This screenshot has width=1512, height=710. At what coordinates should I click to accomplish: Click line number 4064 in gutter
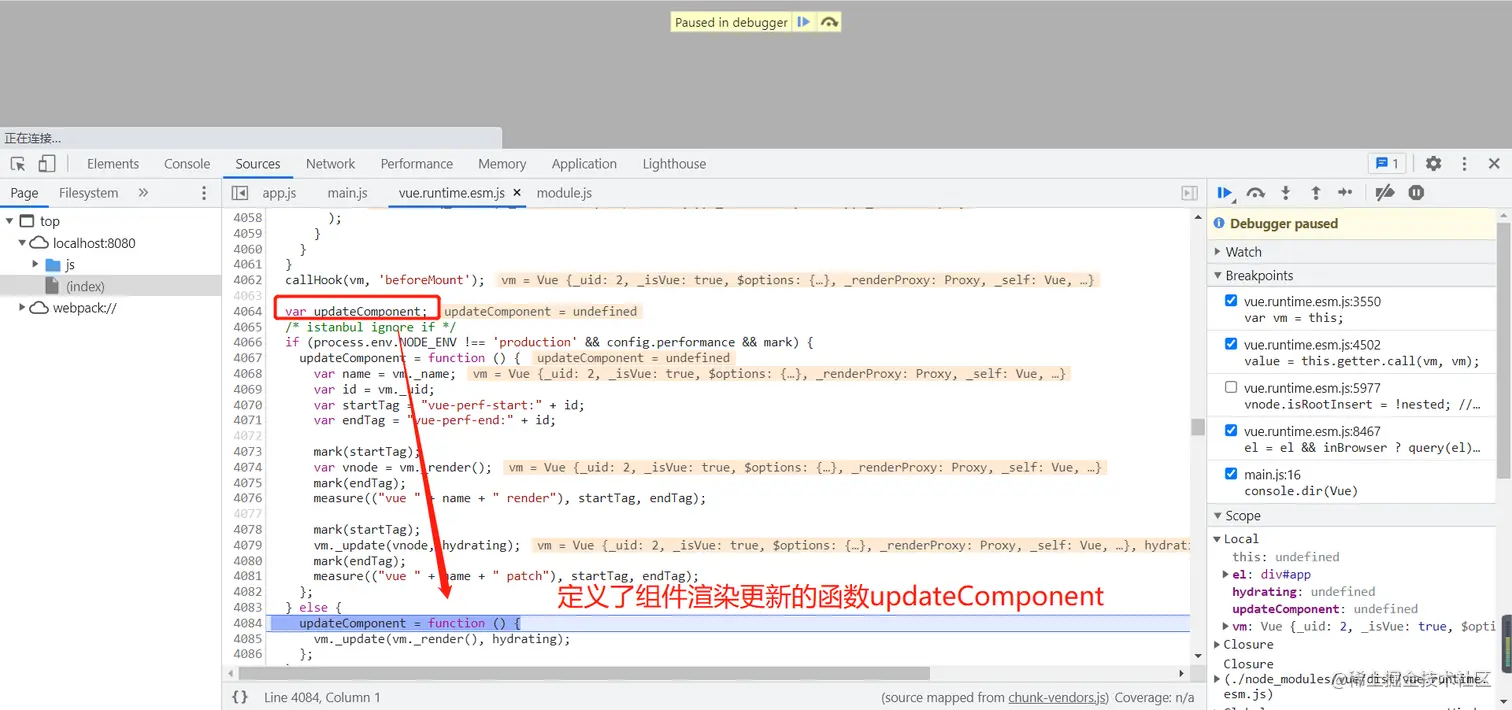point(247,312)
